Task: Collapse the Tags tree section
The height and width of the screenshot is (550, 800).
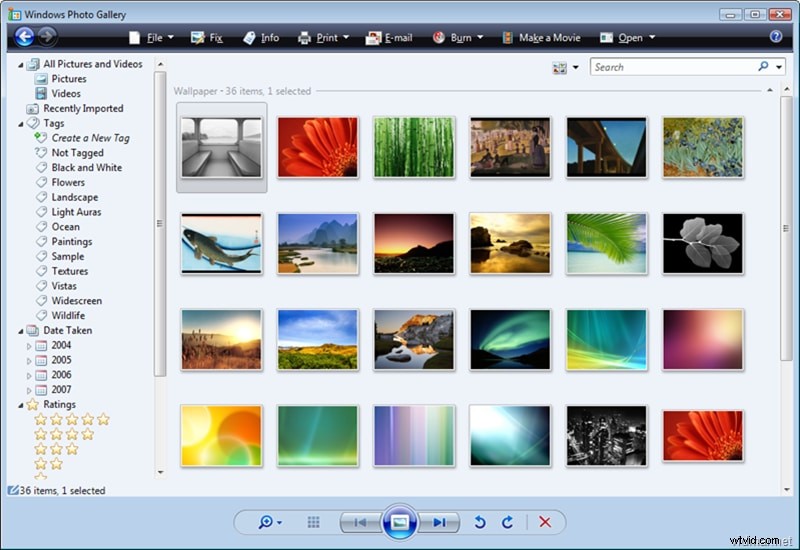Action: [x=20, y=123]
